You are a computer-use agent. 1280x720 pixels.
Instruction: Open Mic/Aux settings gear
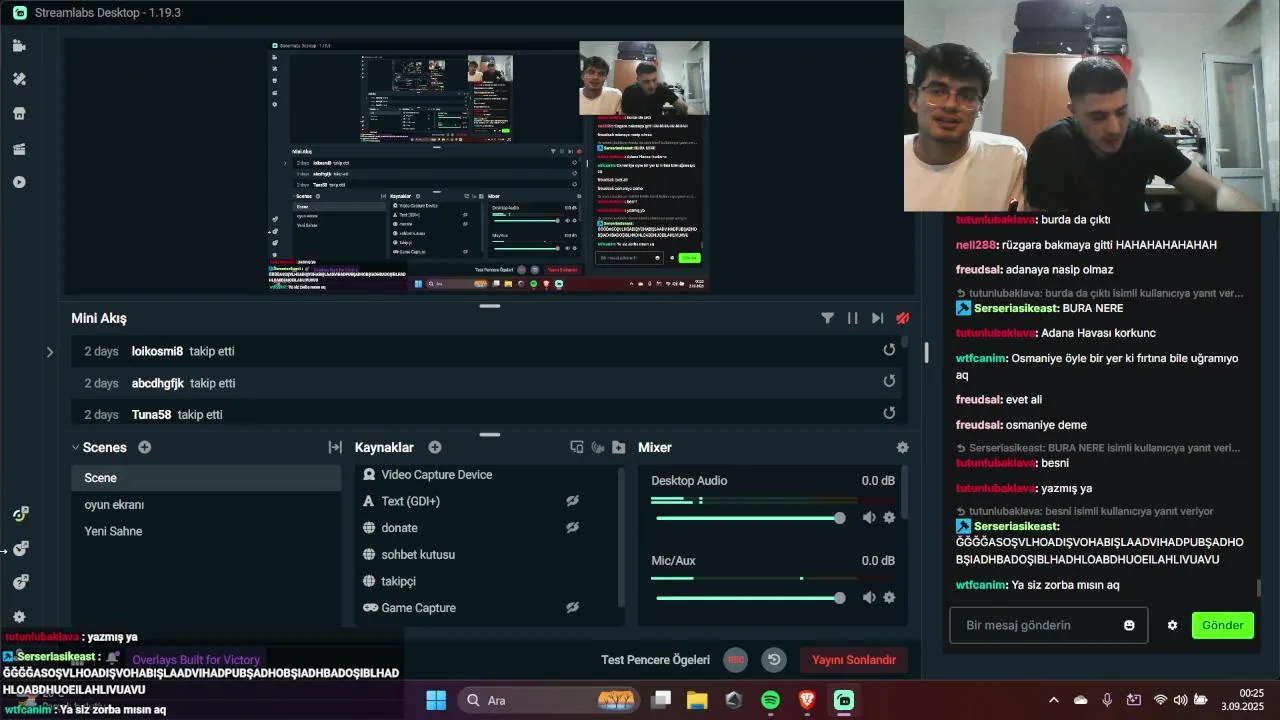coord(889,597)
